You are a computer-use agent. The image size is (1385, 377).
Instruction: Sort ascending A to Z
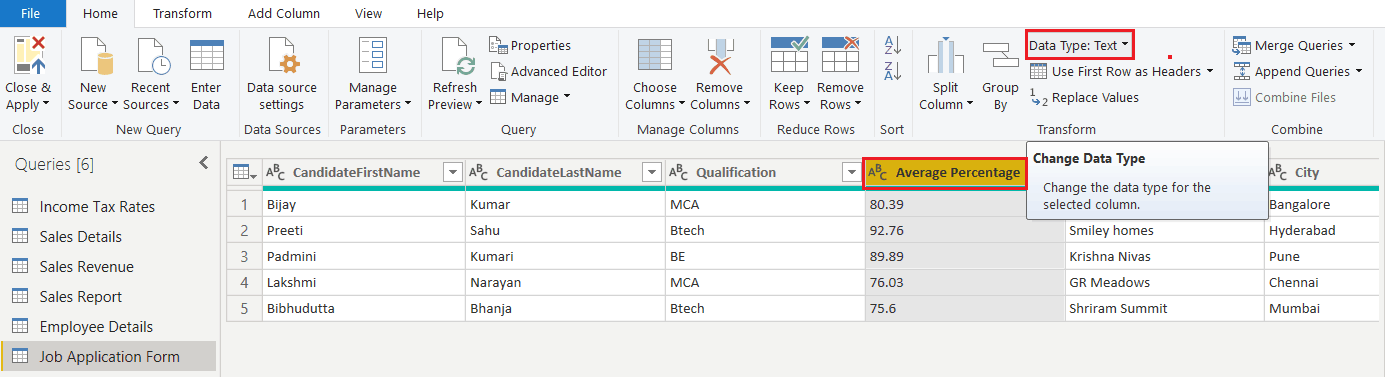(x=892, y=46)
